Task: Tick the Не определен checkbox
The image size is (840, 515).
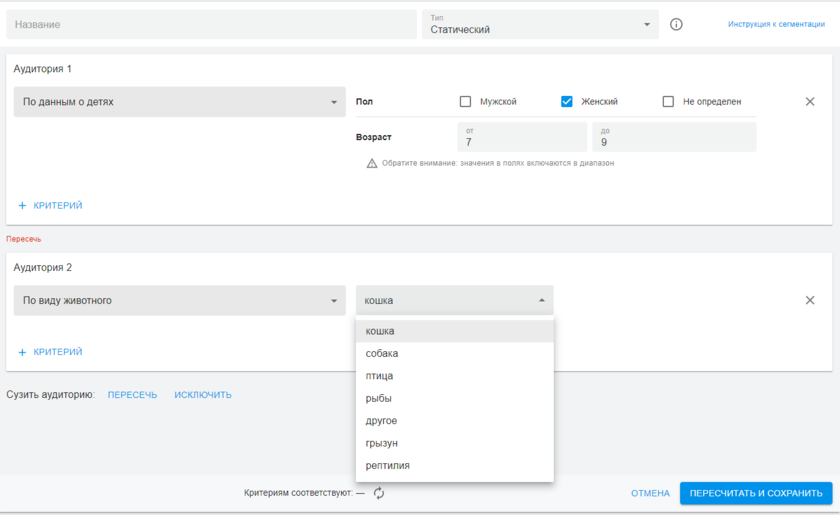Action: (x=668, y=102)
